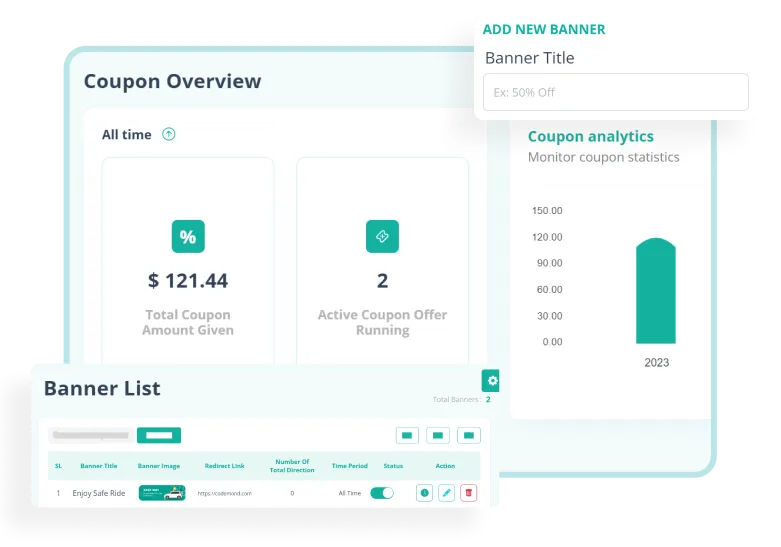Image resolution: width=781 pixels, height=547 pixels.
Task: Focus the Banner Title input field
Action: (x=616, y=92)
